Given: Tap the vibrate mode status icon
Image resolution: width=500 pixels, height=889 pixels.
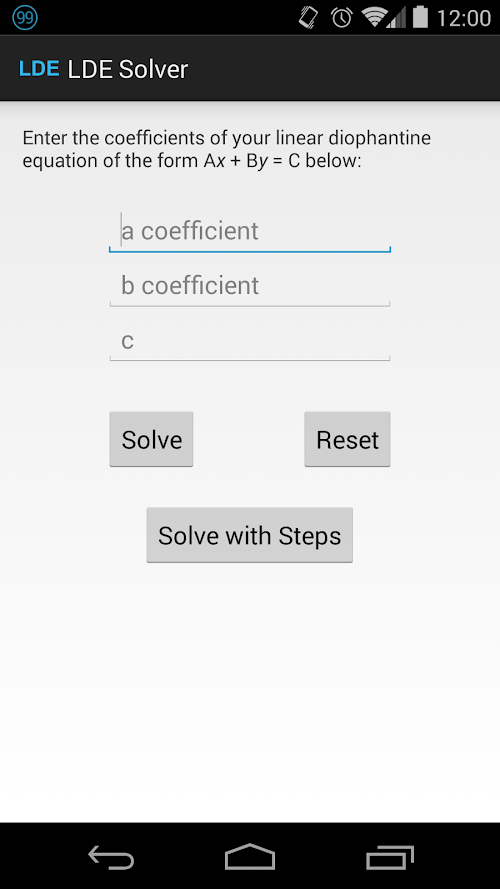Looking at the screenshot, I should click(x=308, y=18).
